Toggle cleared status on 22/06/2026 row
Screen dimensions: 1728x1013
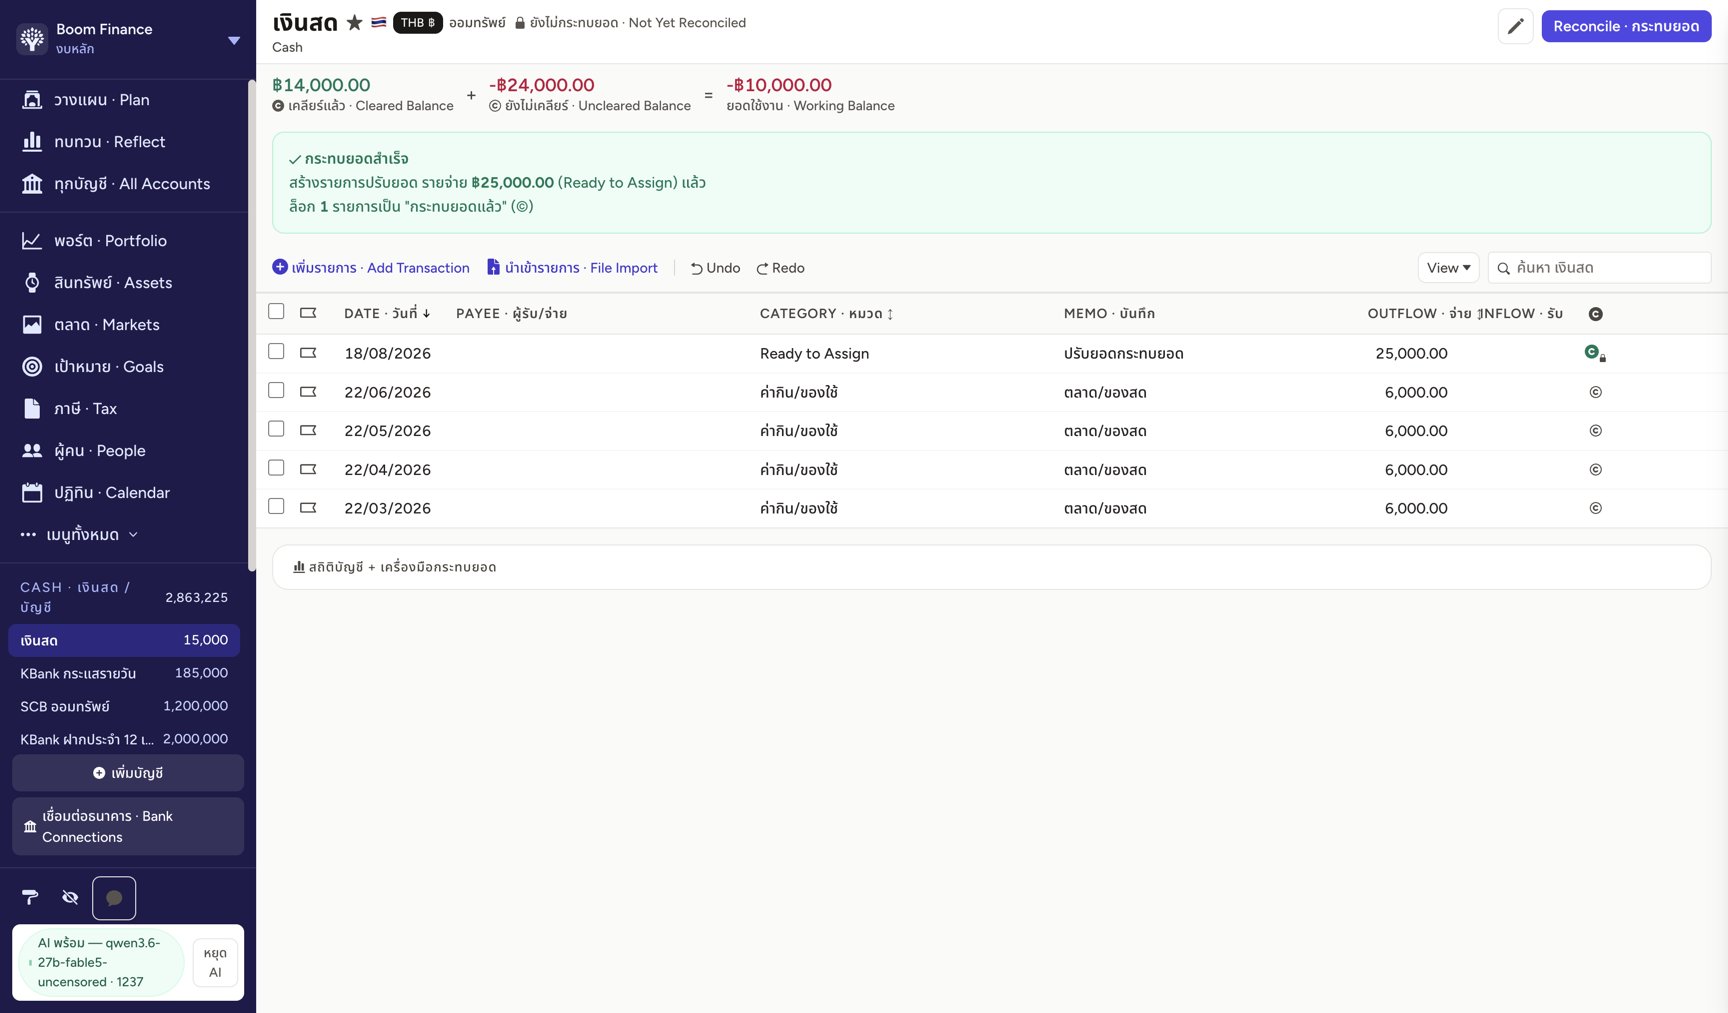(1596, 392)
